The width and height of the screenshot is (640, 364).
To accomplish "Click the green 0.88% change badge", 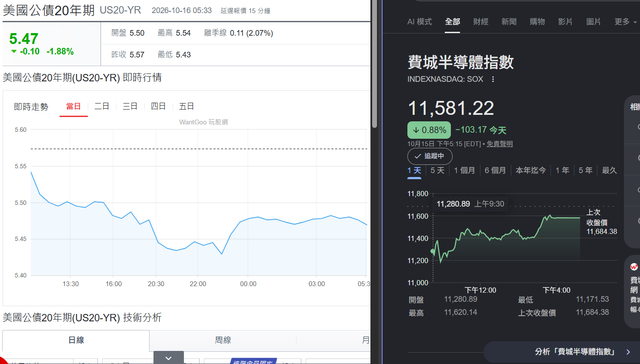I will click(x=429, y=130).
